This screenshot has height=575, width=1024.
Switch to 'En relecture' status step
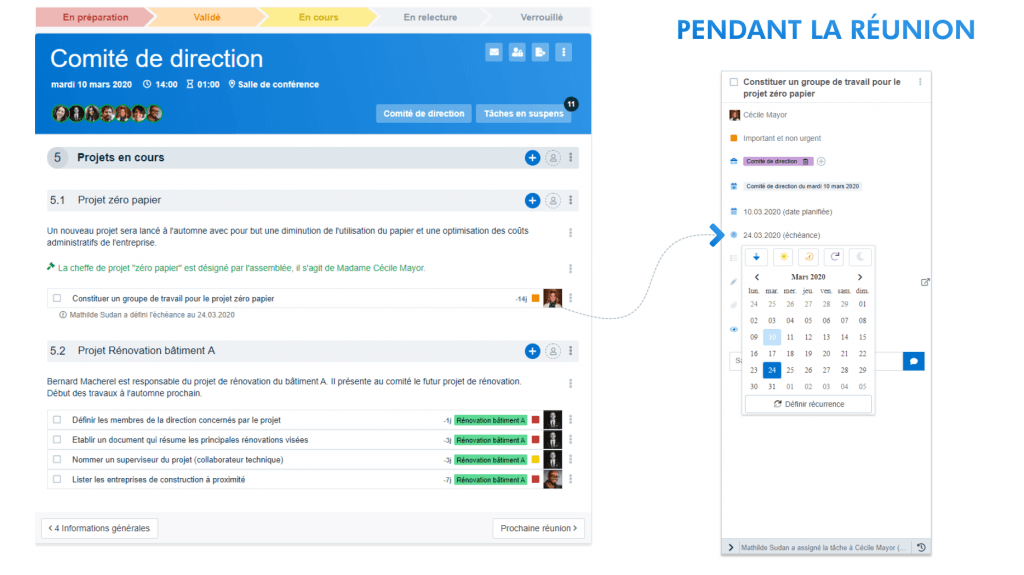(x=430, y=17)
